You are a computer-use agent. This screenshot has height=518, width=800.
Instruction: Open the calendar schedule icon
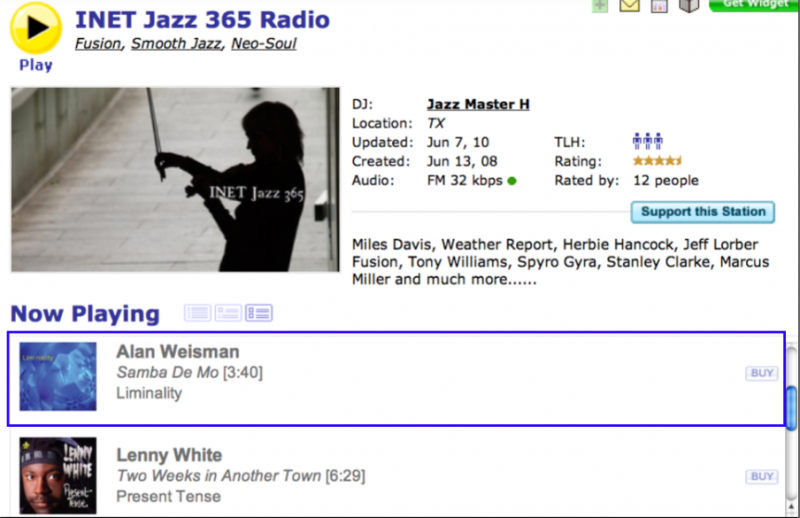tap(659, 5)
